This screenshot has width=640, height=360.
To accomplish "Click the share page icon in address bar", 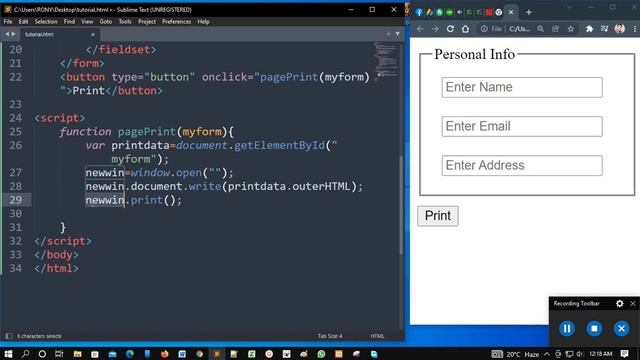I will tap(556, 29).
